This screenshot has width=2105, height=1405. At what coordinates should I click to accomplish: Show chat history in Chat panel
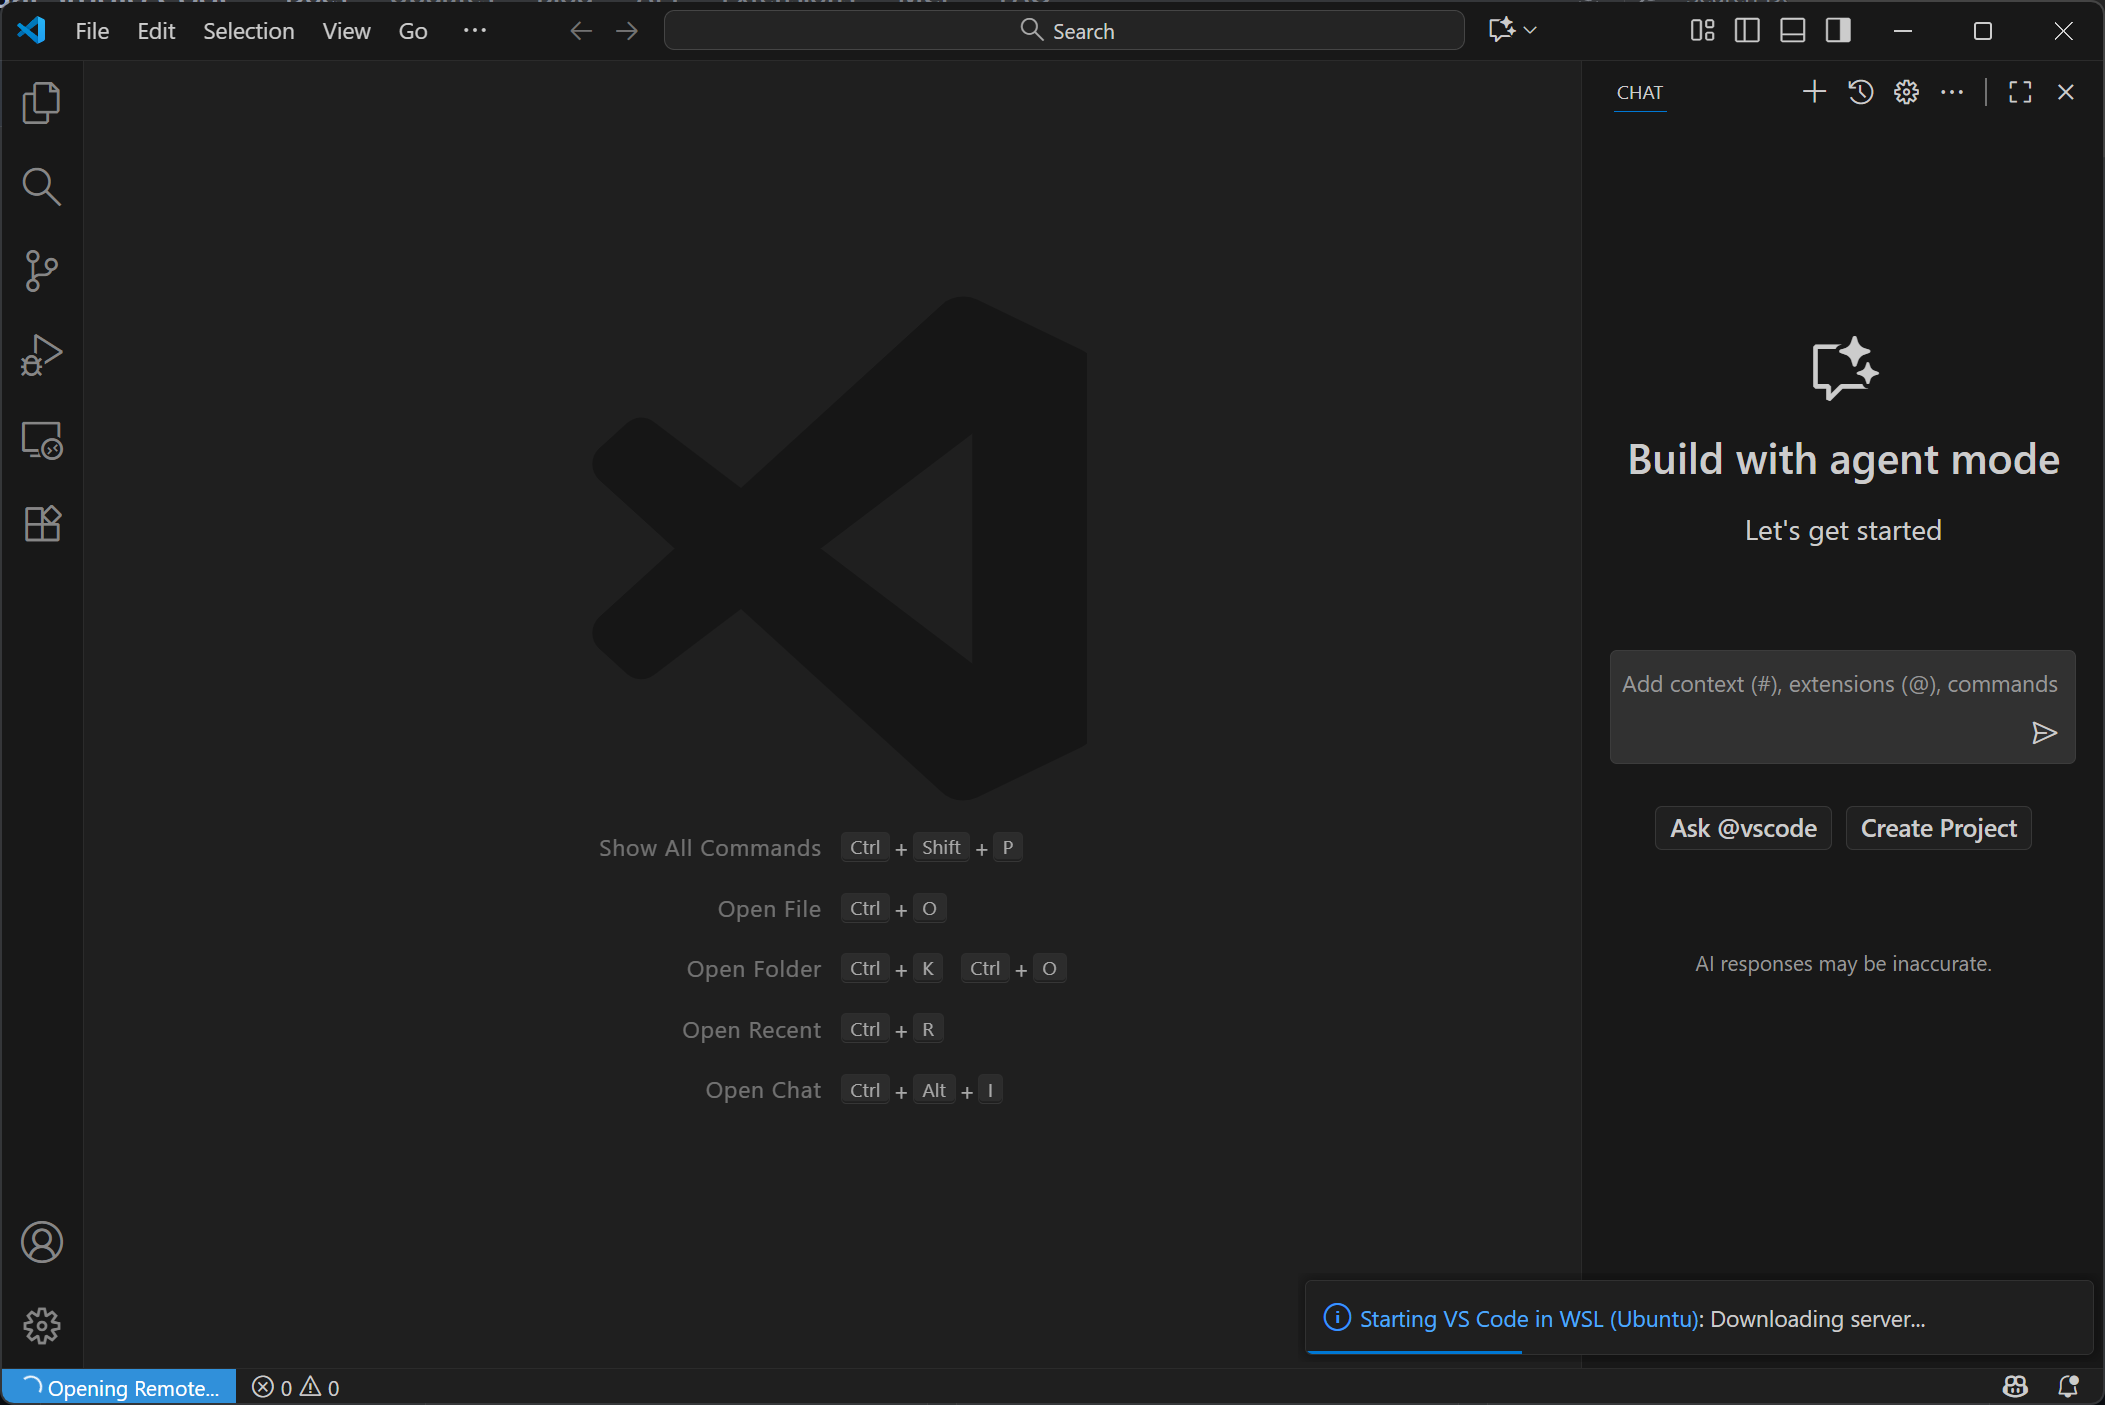pos(1860,92)
